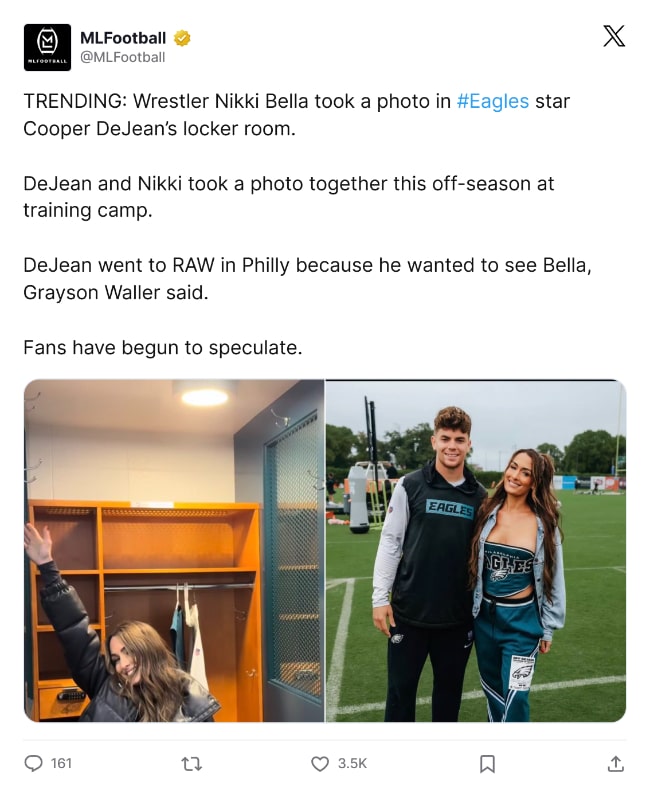Visit the @MLFootball handle

123,58
